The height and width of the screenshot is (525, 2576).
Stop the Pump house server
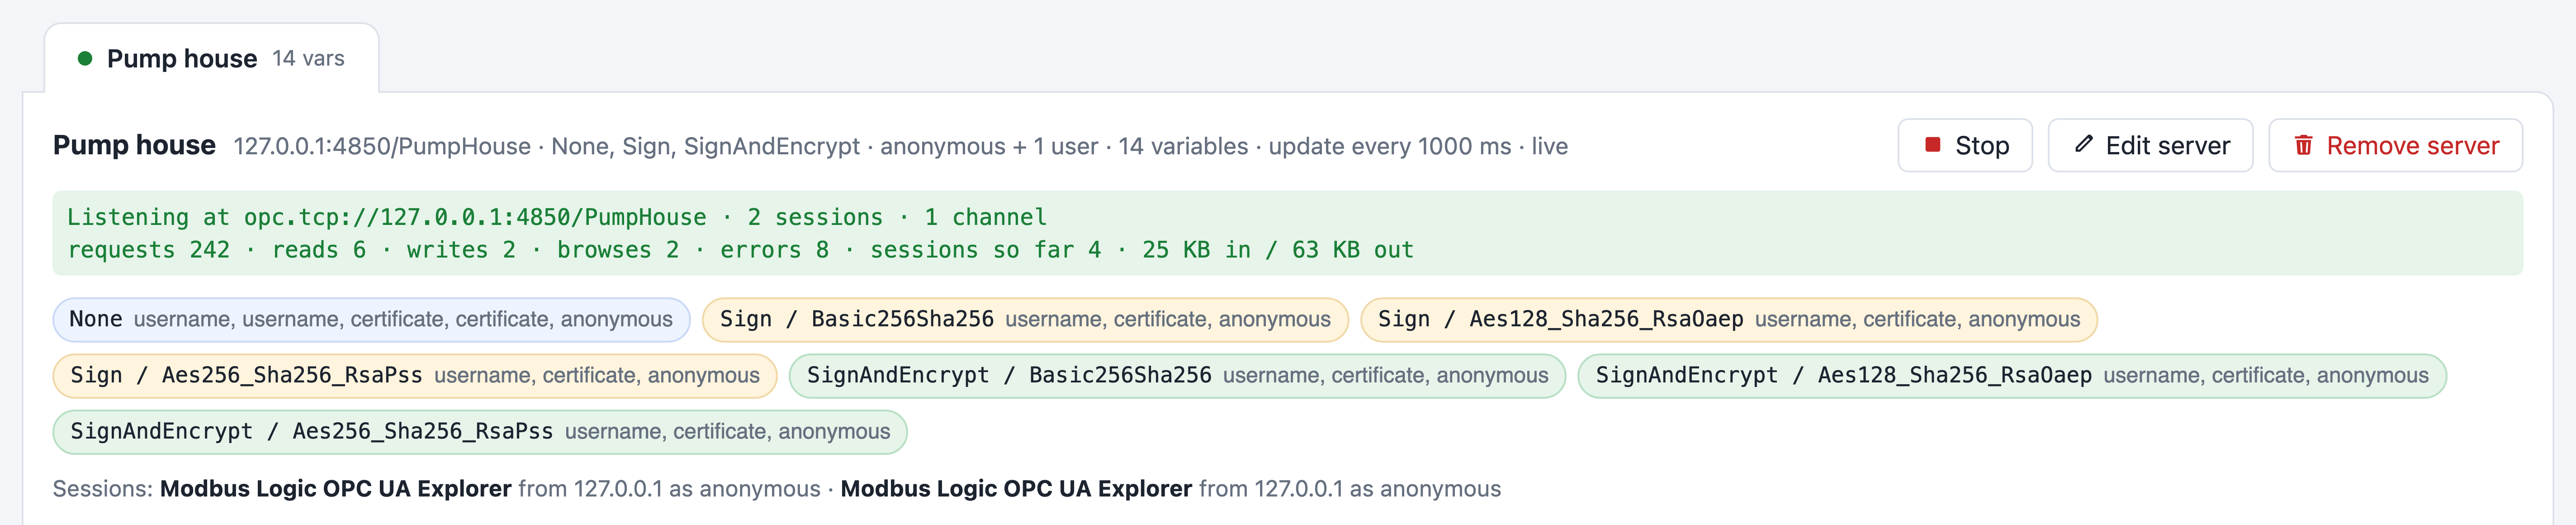(x=1965, y=146)
